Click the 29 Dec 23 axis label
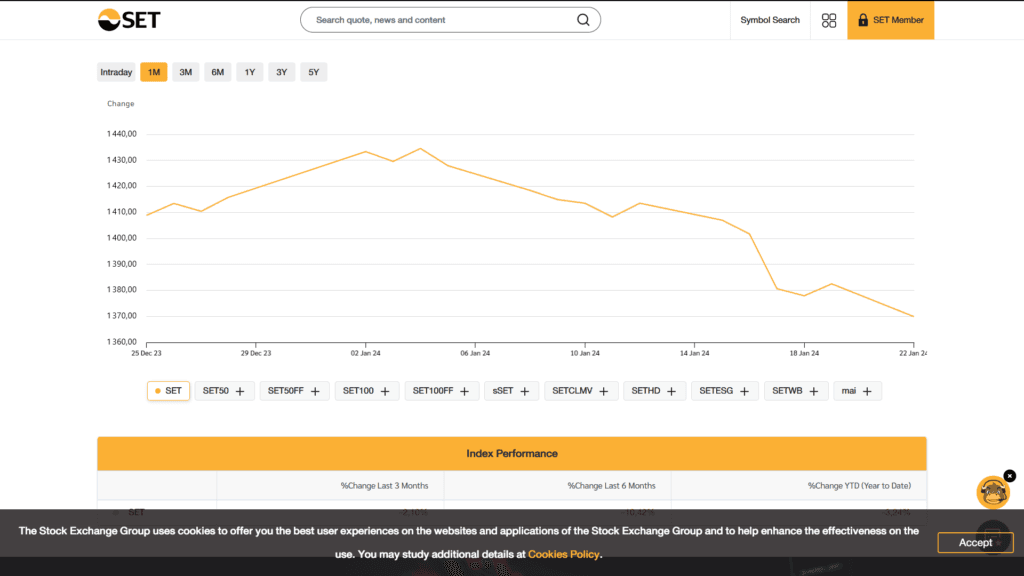1024x576 pixels. pos(256,353)
